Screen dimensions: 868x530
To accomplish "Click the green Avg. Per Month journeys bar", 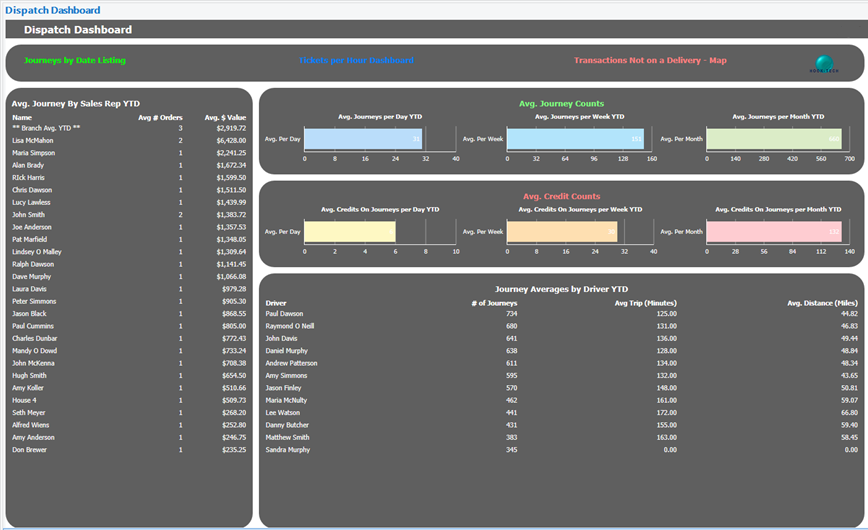I will point(774,139).
